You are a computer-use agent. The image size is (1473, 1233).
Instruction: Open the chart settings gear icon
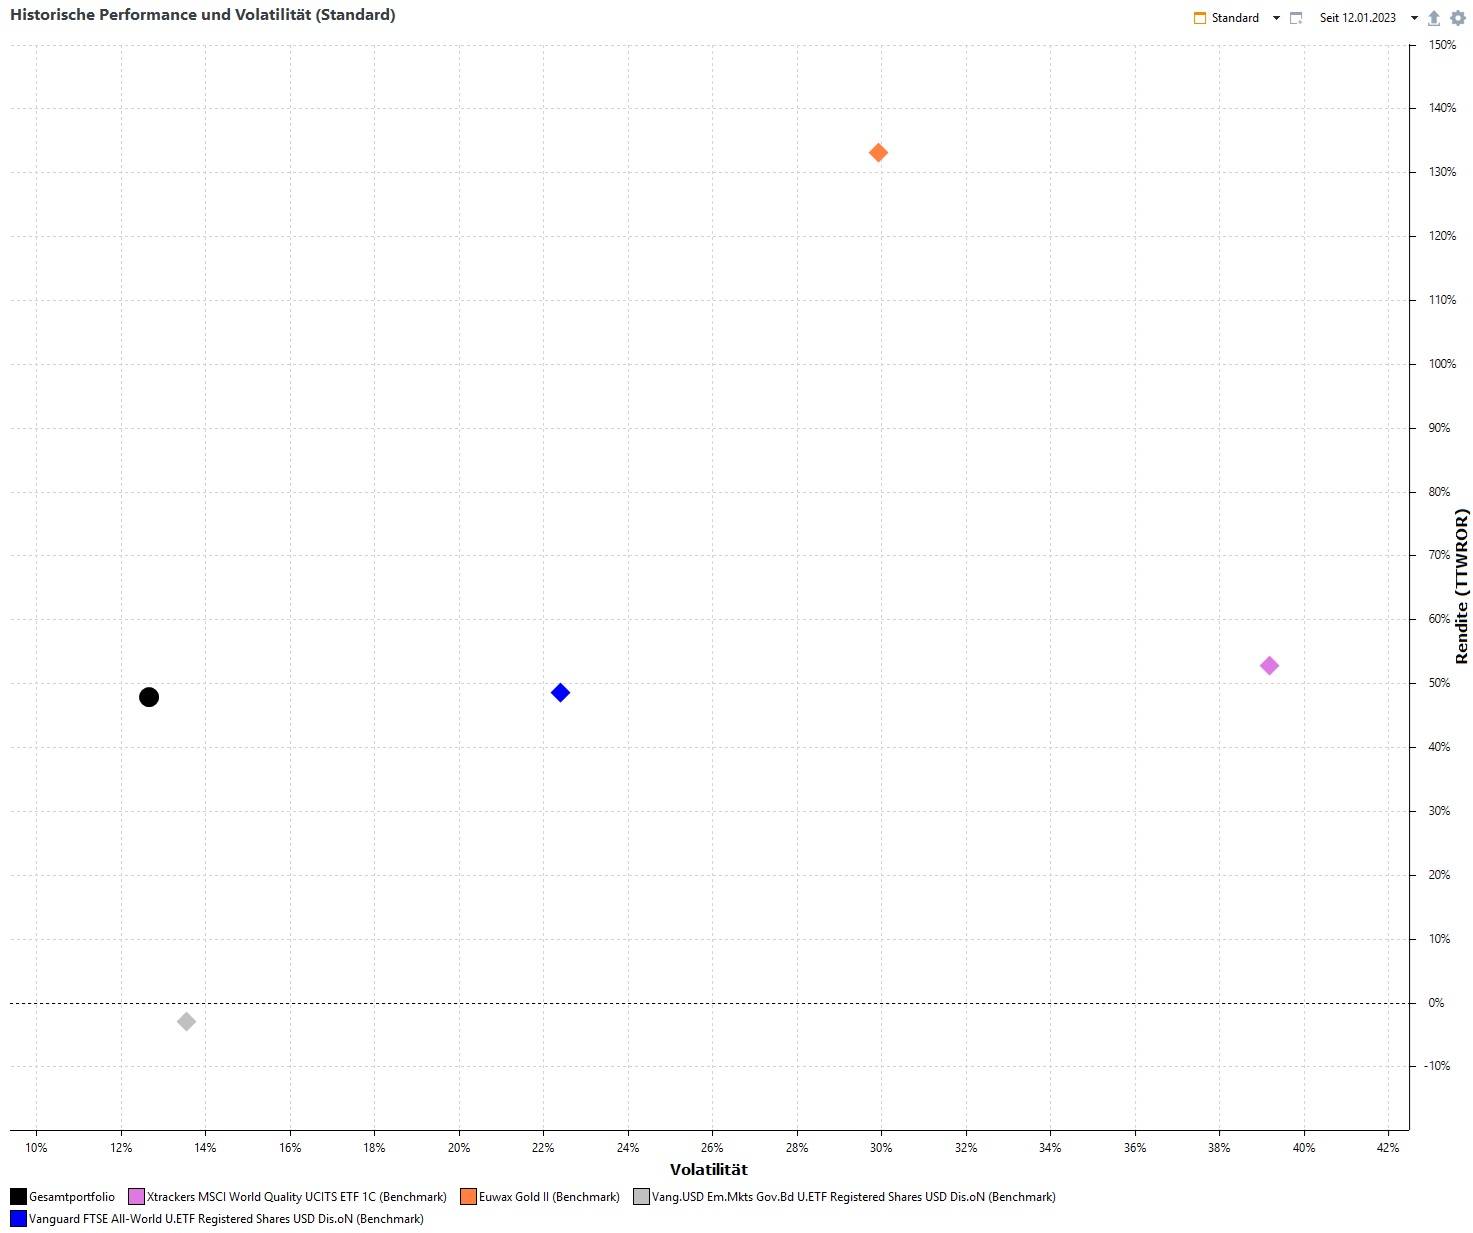(1458, 18)
